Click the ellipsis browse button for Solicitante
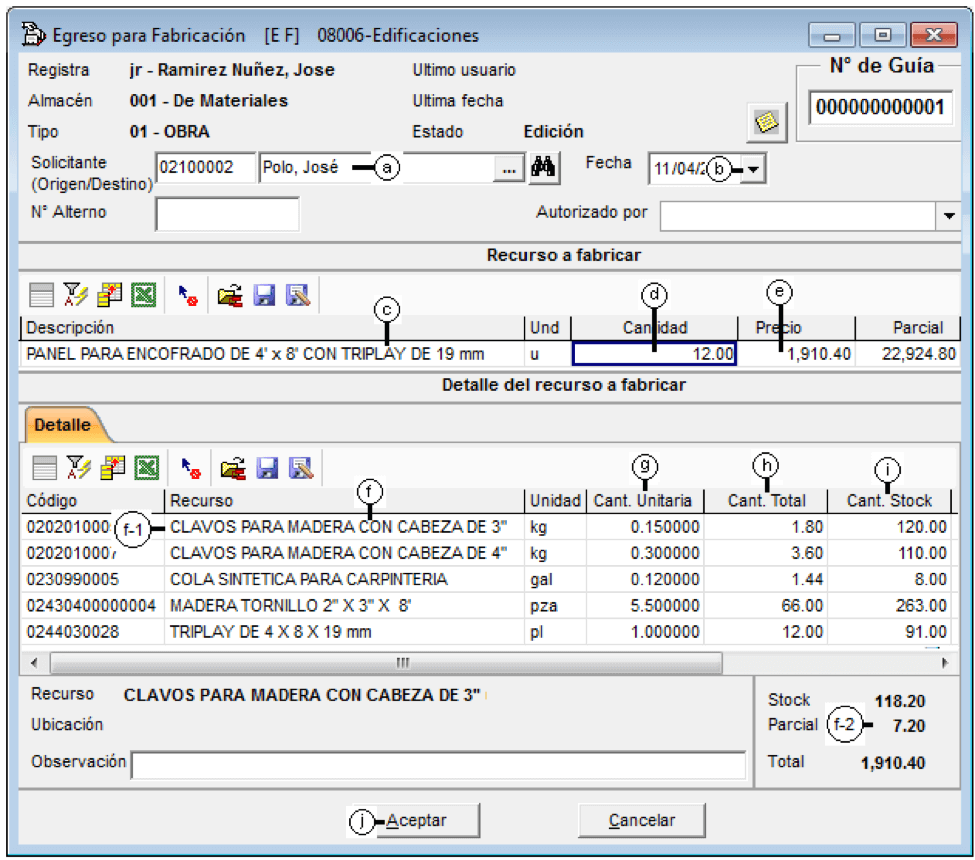This screenshot has height=860, width=975. [509, 169]
